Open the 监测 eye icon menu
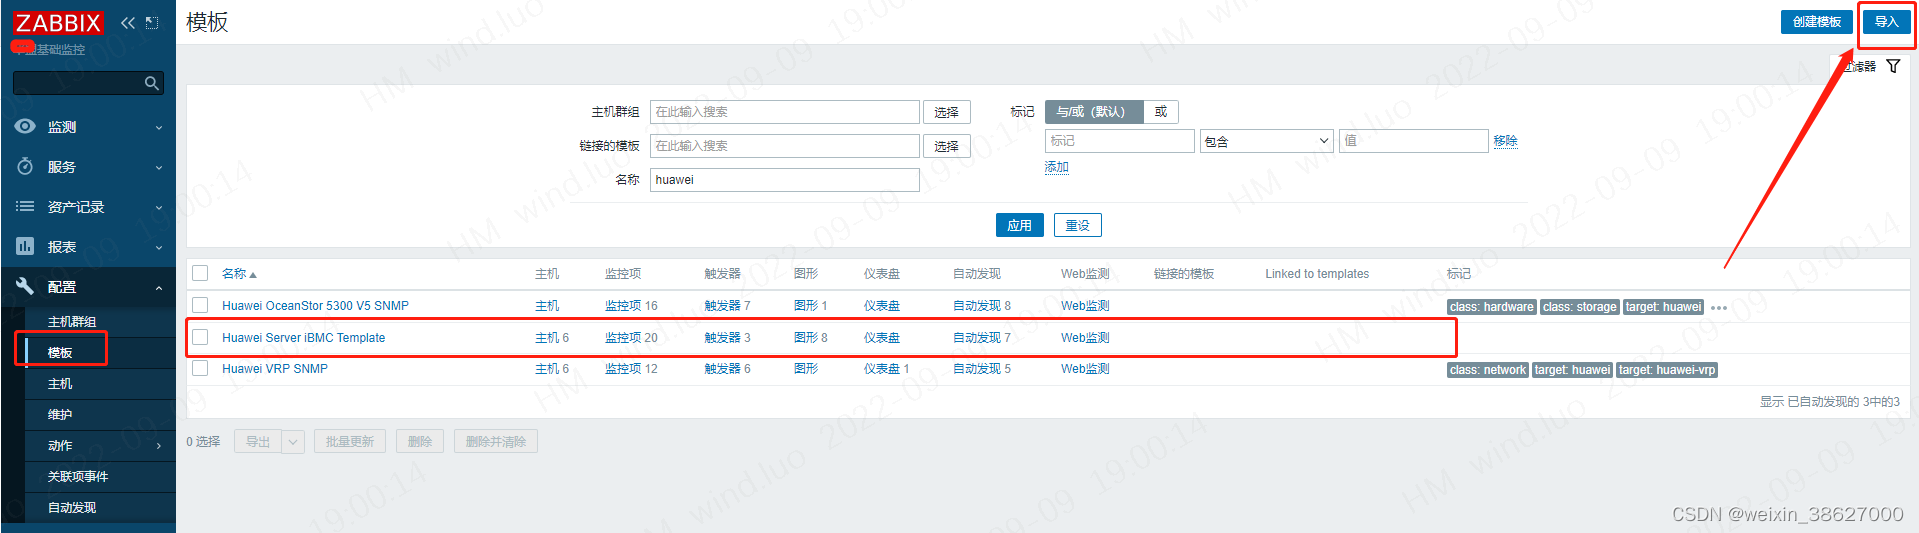 [x=25, y=127]
